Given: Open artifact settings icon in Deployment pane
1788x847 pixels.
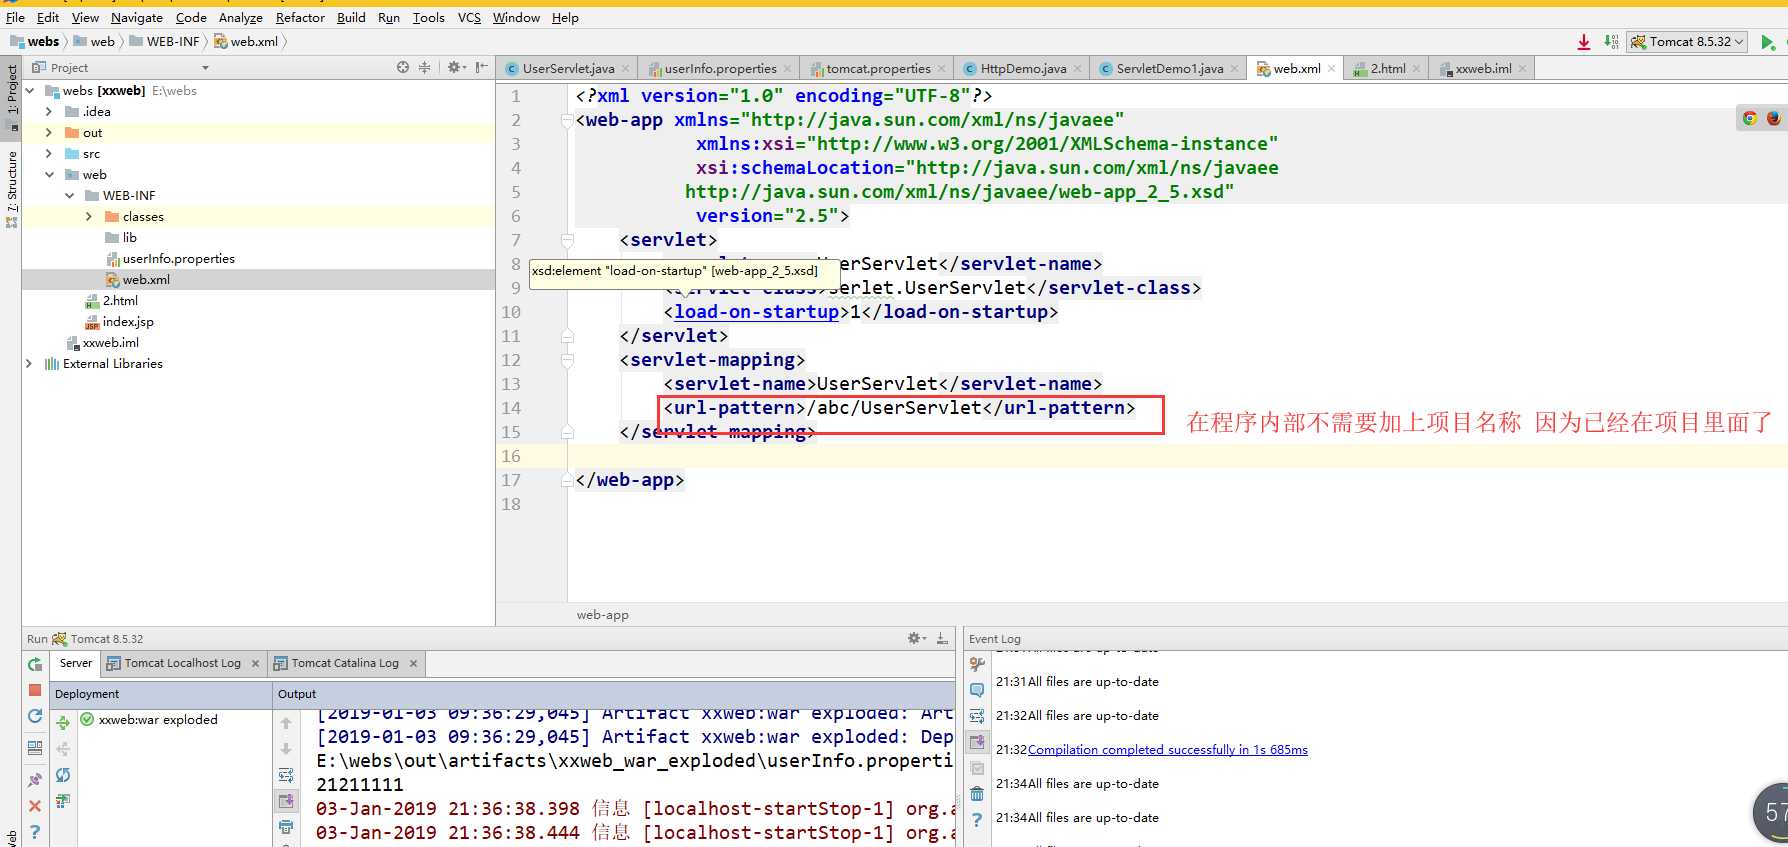Looking at the screenshot, I should click(x=63, y=801).
